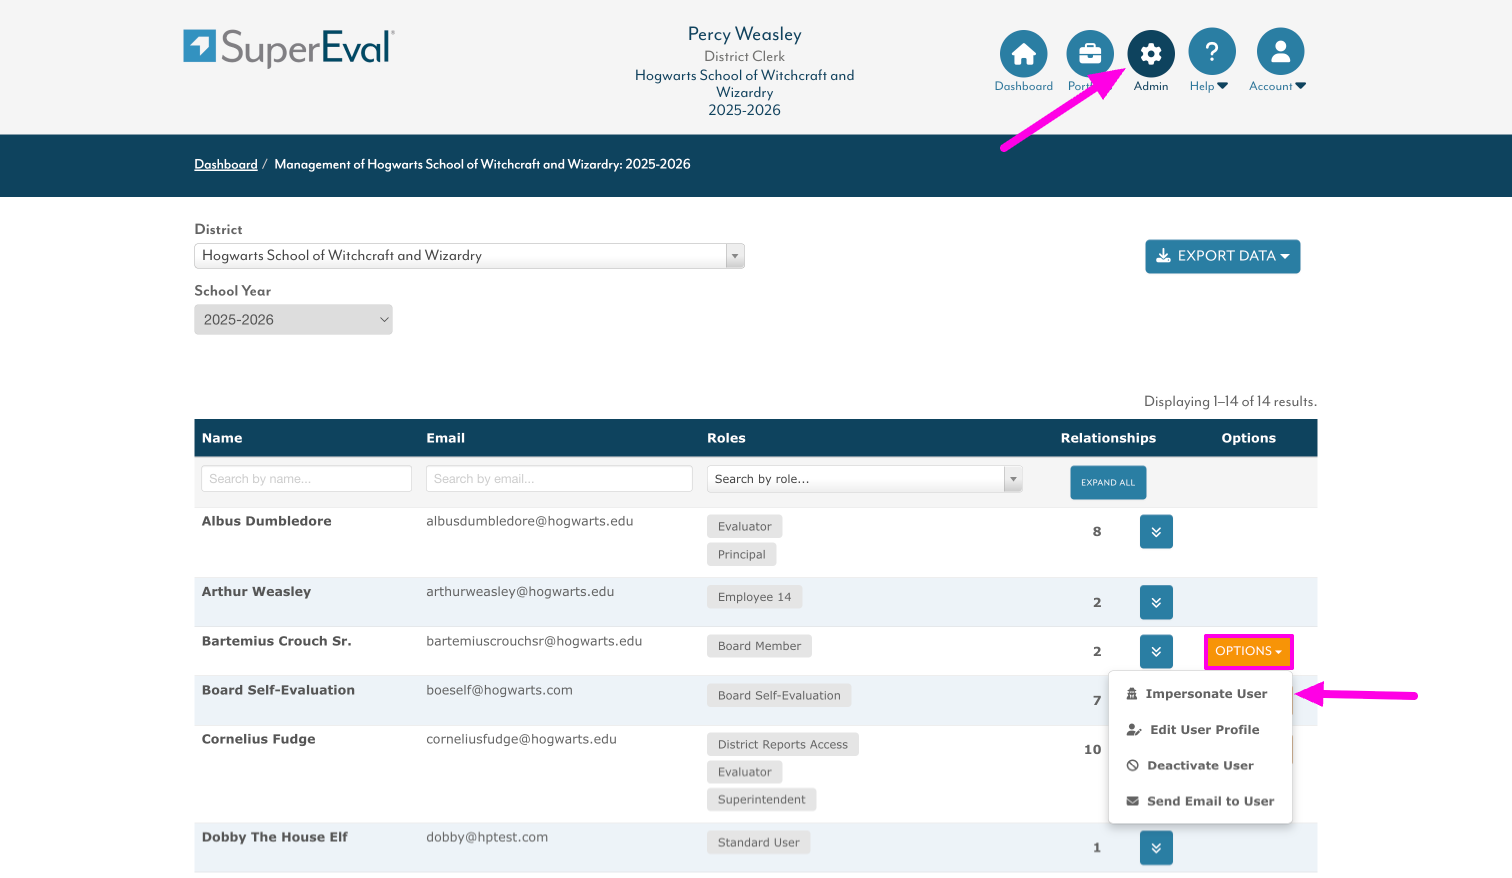The width and height of the screenshot is (1512, 878).
Task: Click the Account label with arrow
Action: point(1277,86)
